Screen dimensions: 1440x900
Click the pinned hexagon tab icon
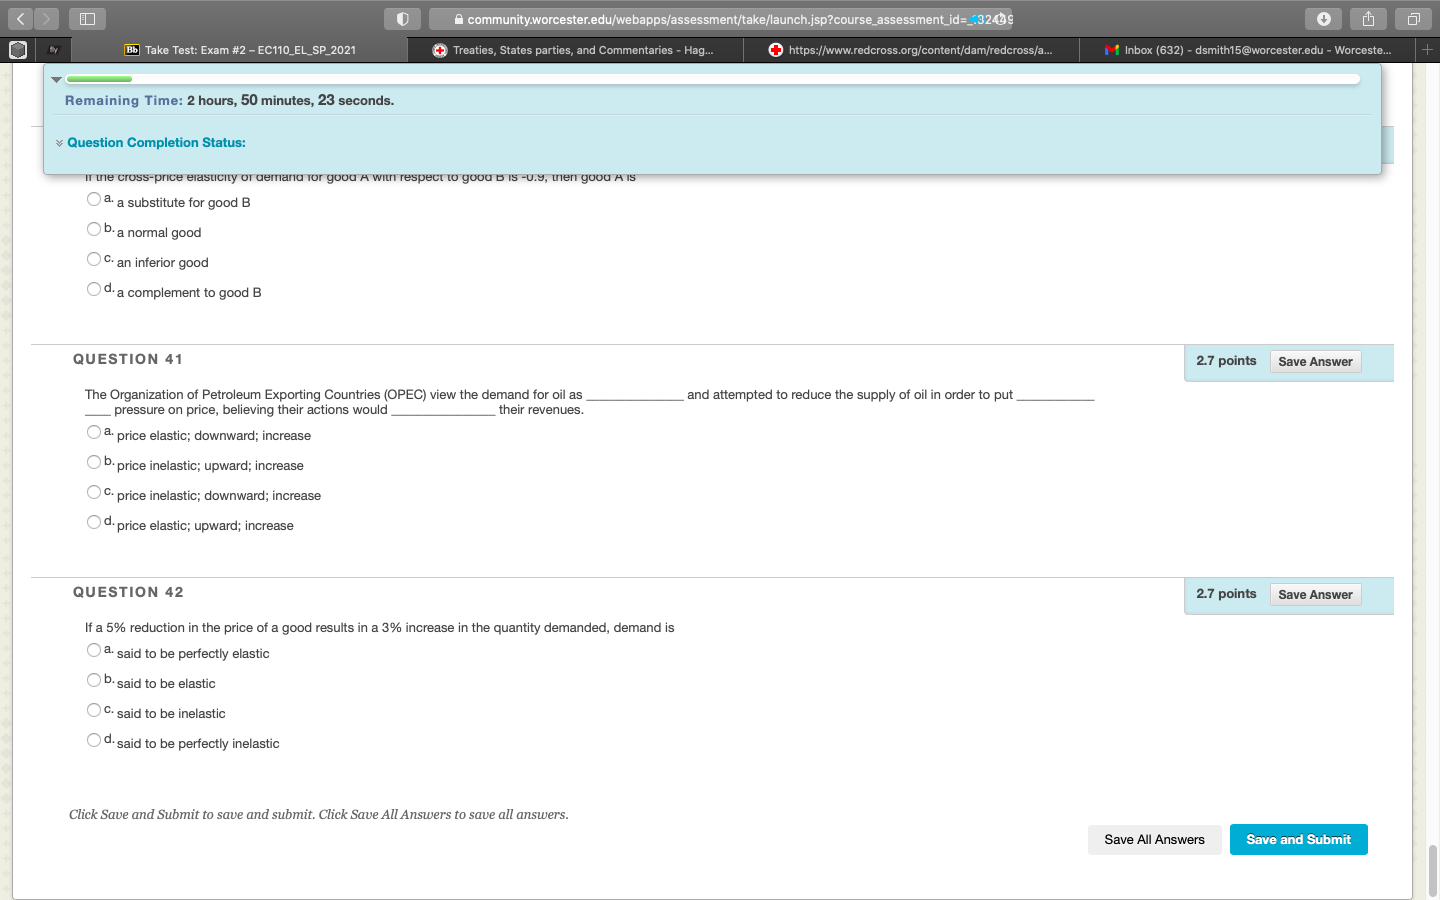point(18,49)
